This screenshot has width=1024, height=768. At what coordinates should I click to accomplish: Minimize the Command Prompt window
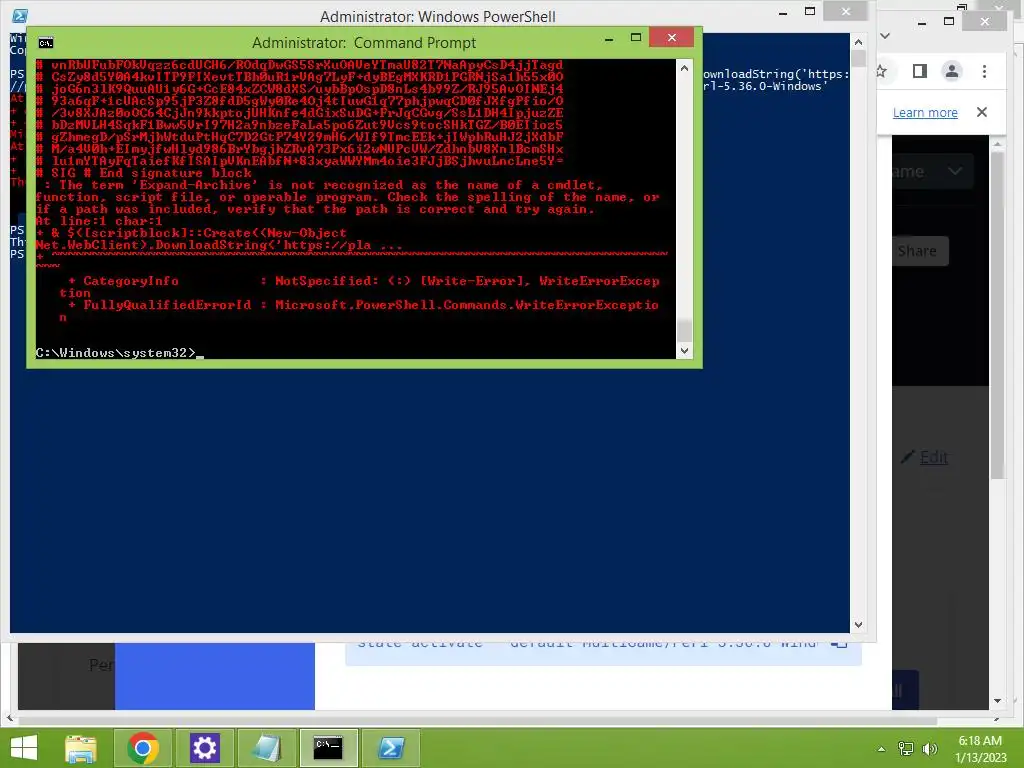pyautogui.click(x=609, y=39)
